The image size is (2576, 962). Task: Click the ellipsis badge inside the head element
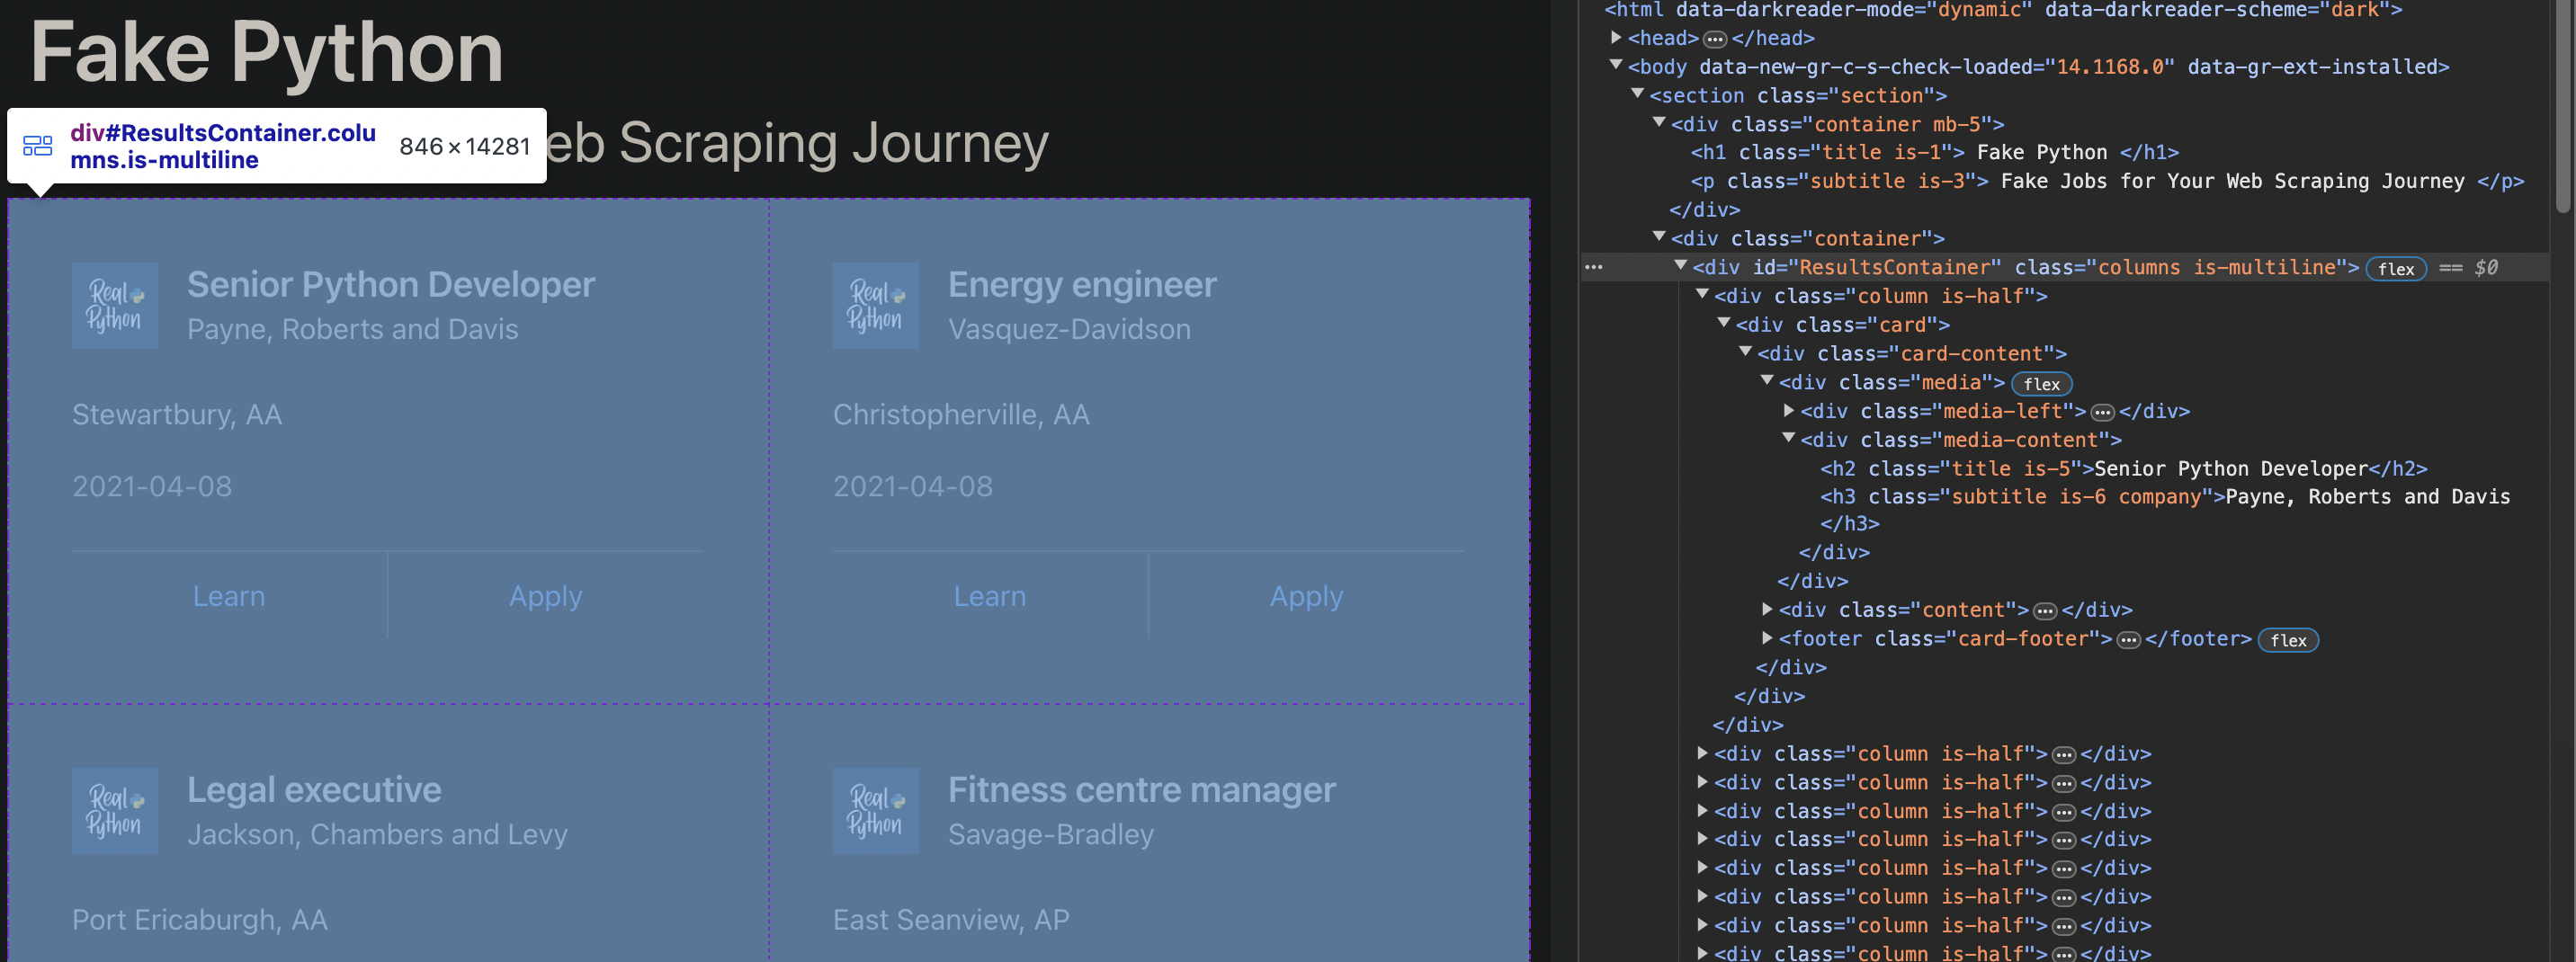click(1715, 39)
